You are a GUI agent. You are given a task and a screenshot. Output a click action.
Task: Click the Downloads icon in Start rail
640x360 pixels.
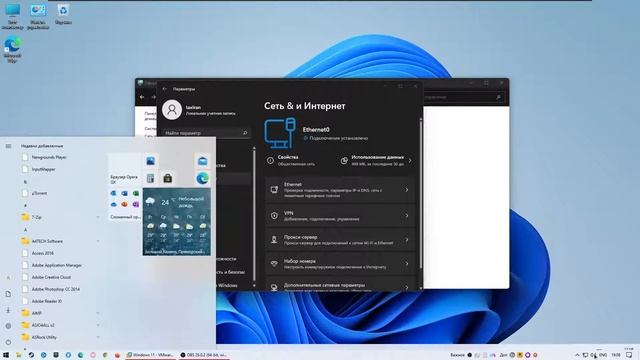click(x=8, y=310)
